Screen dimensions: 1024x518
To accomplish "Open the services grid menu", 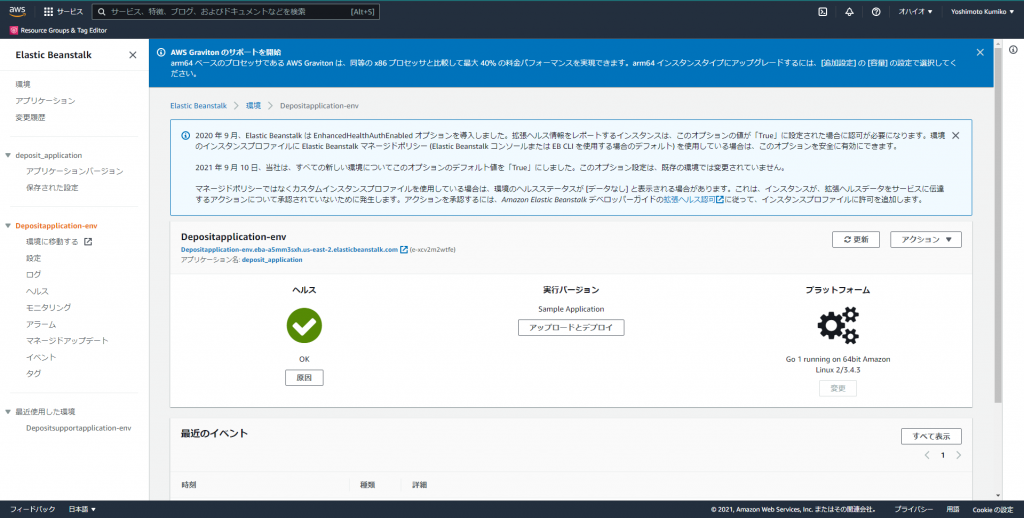I will click(48, 12).
